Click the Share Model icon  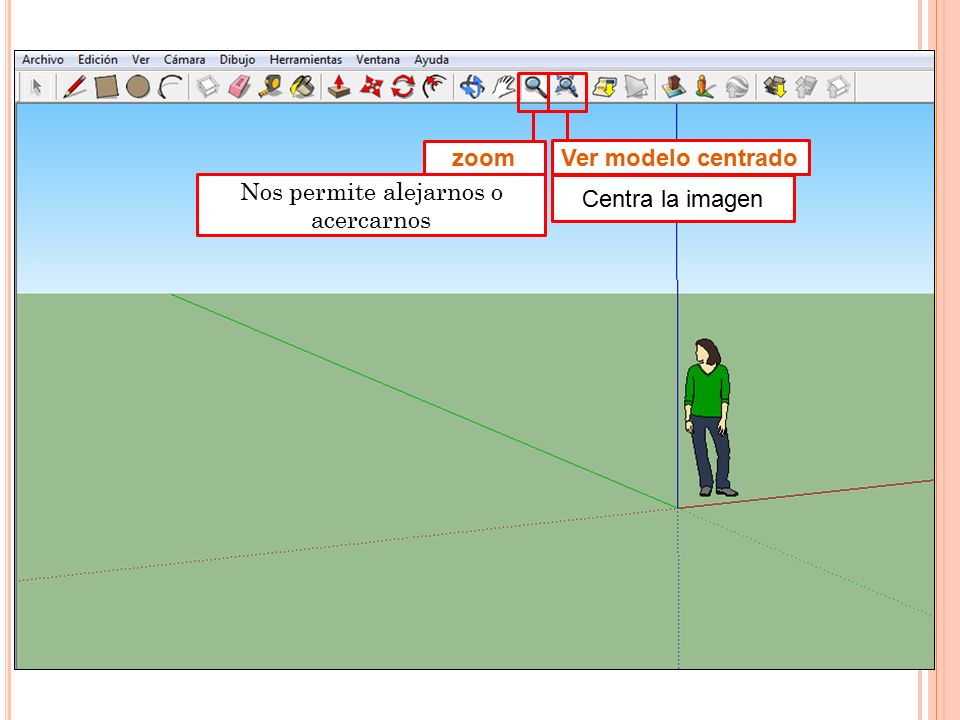click(x=806, y=87)
